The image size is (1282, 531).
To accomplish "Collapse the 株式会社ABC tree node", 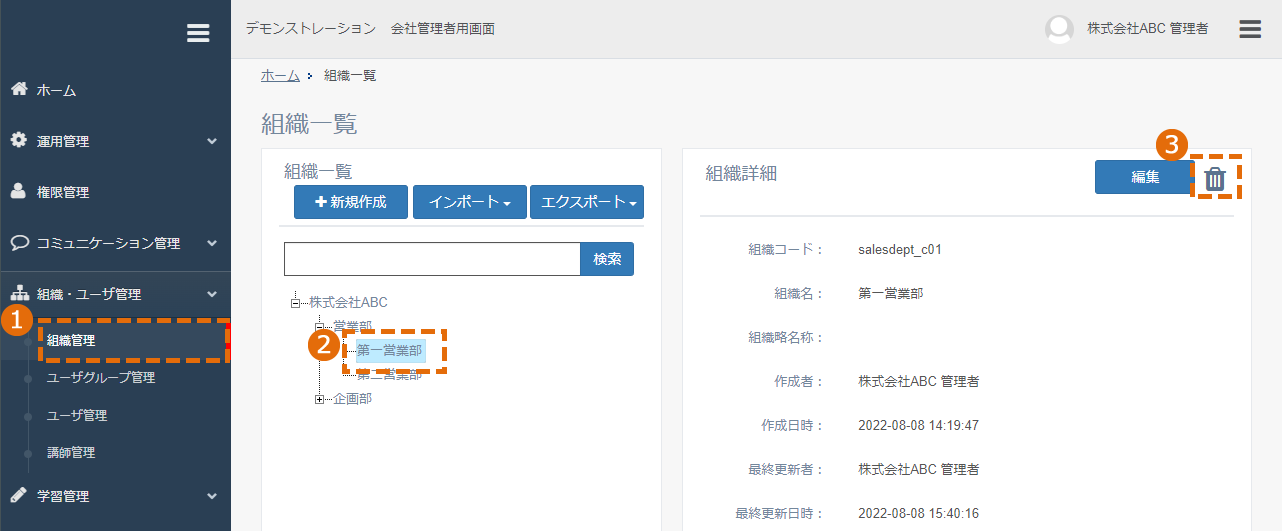I will pos(295,302).
